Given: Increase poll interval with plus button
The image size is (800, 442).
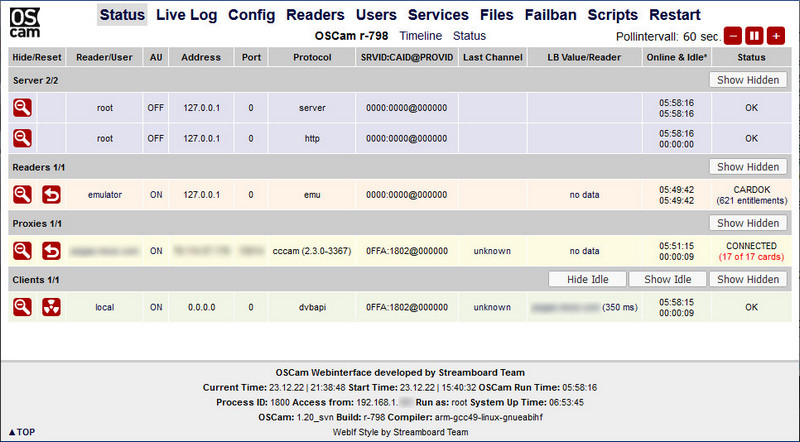Looking at the screenshot, I should (776, 36).
